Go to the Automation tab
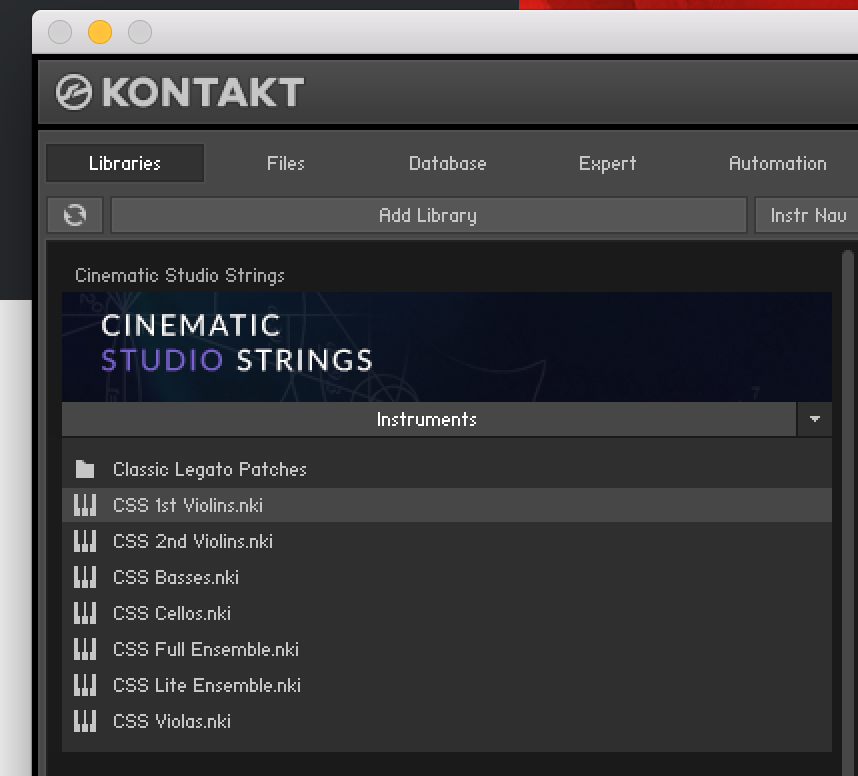Screen dimensions: 858x776 777,163
